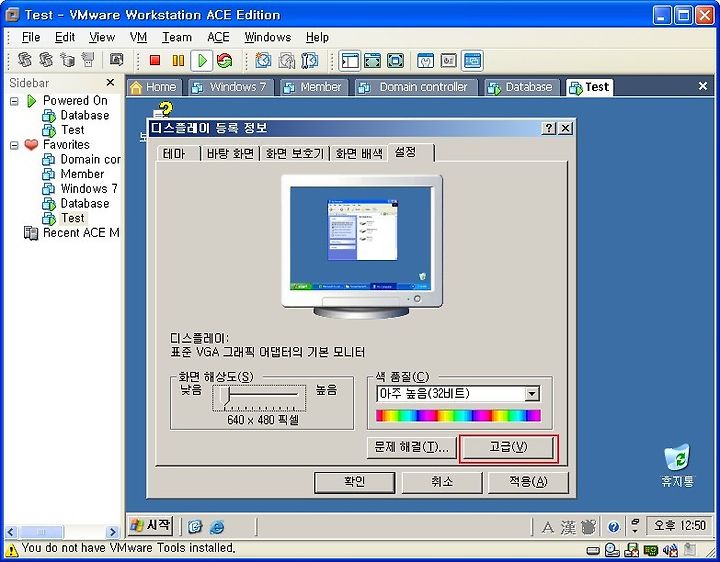Open the Windows menu
This screenshot has height=562, width=720.
(268, 37)
